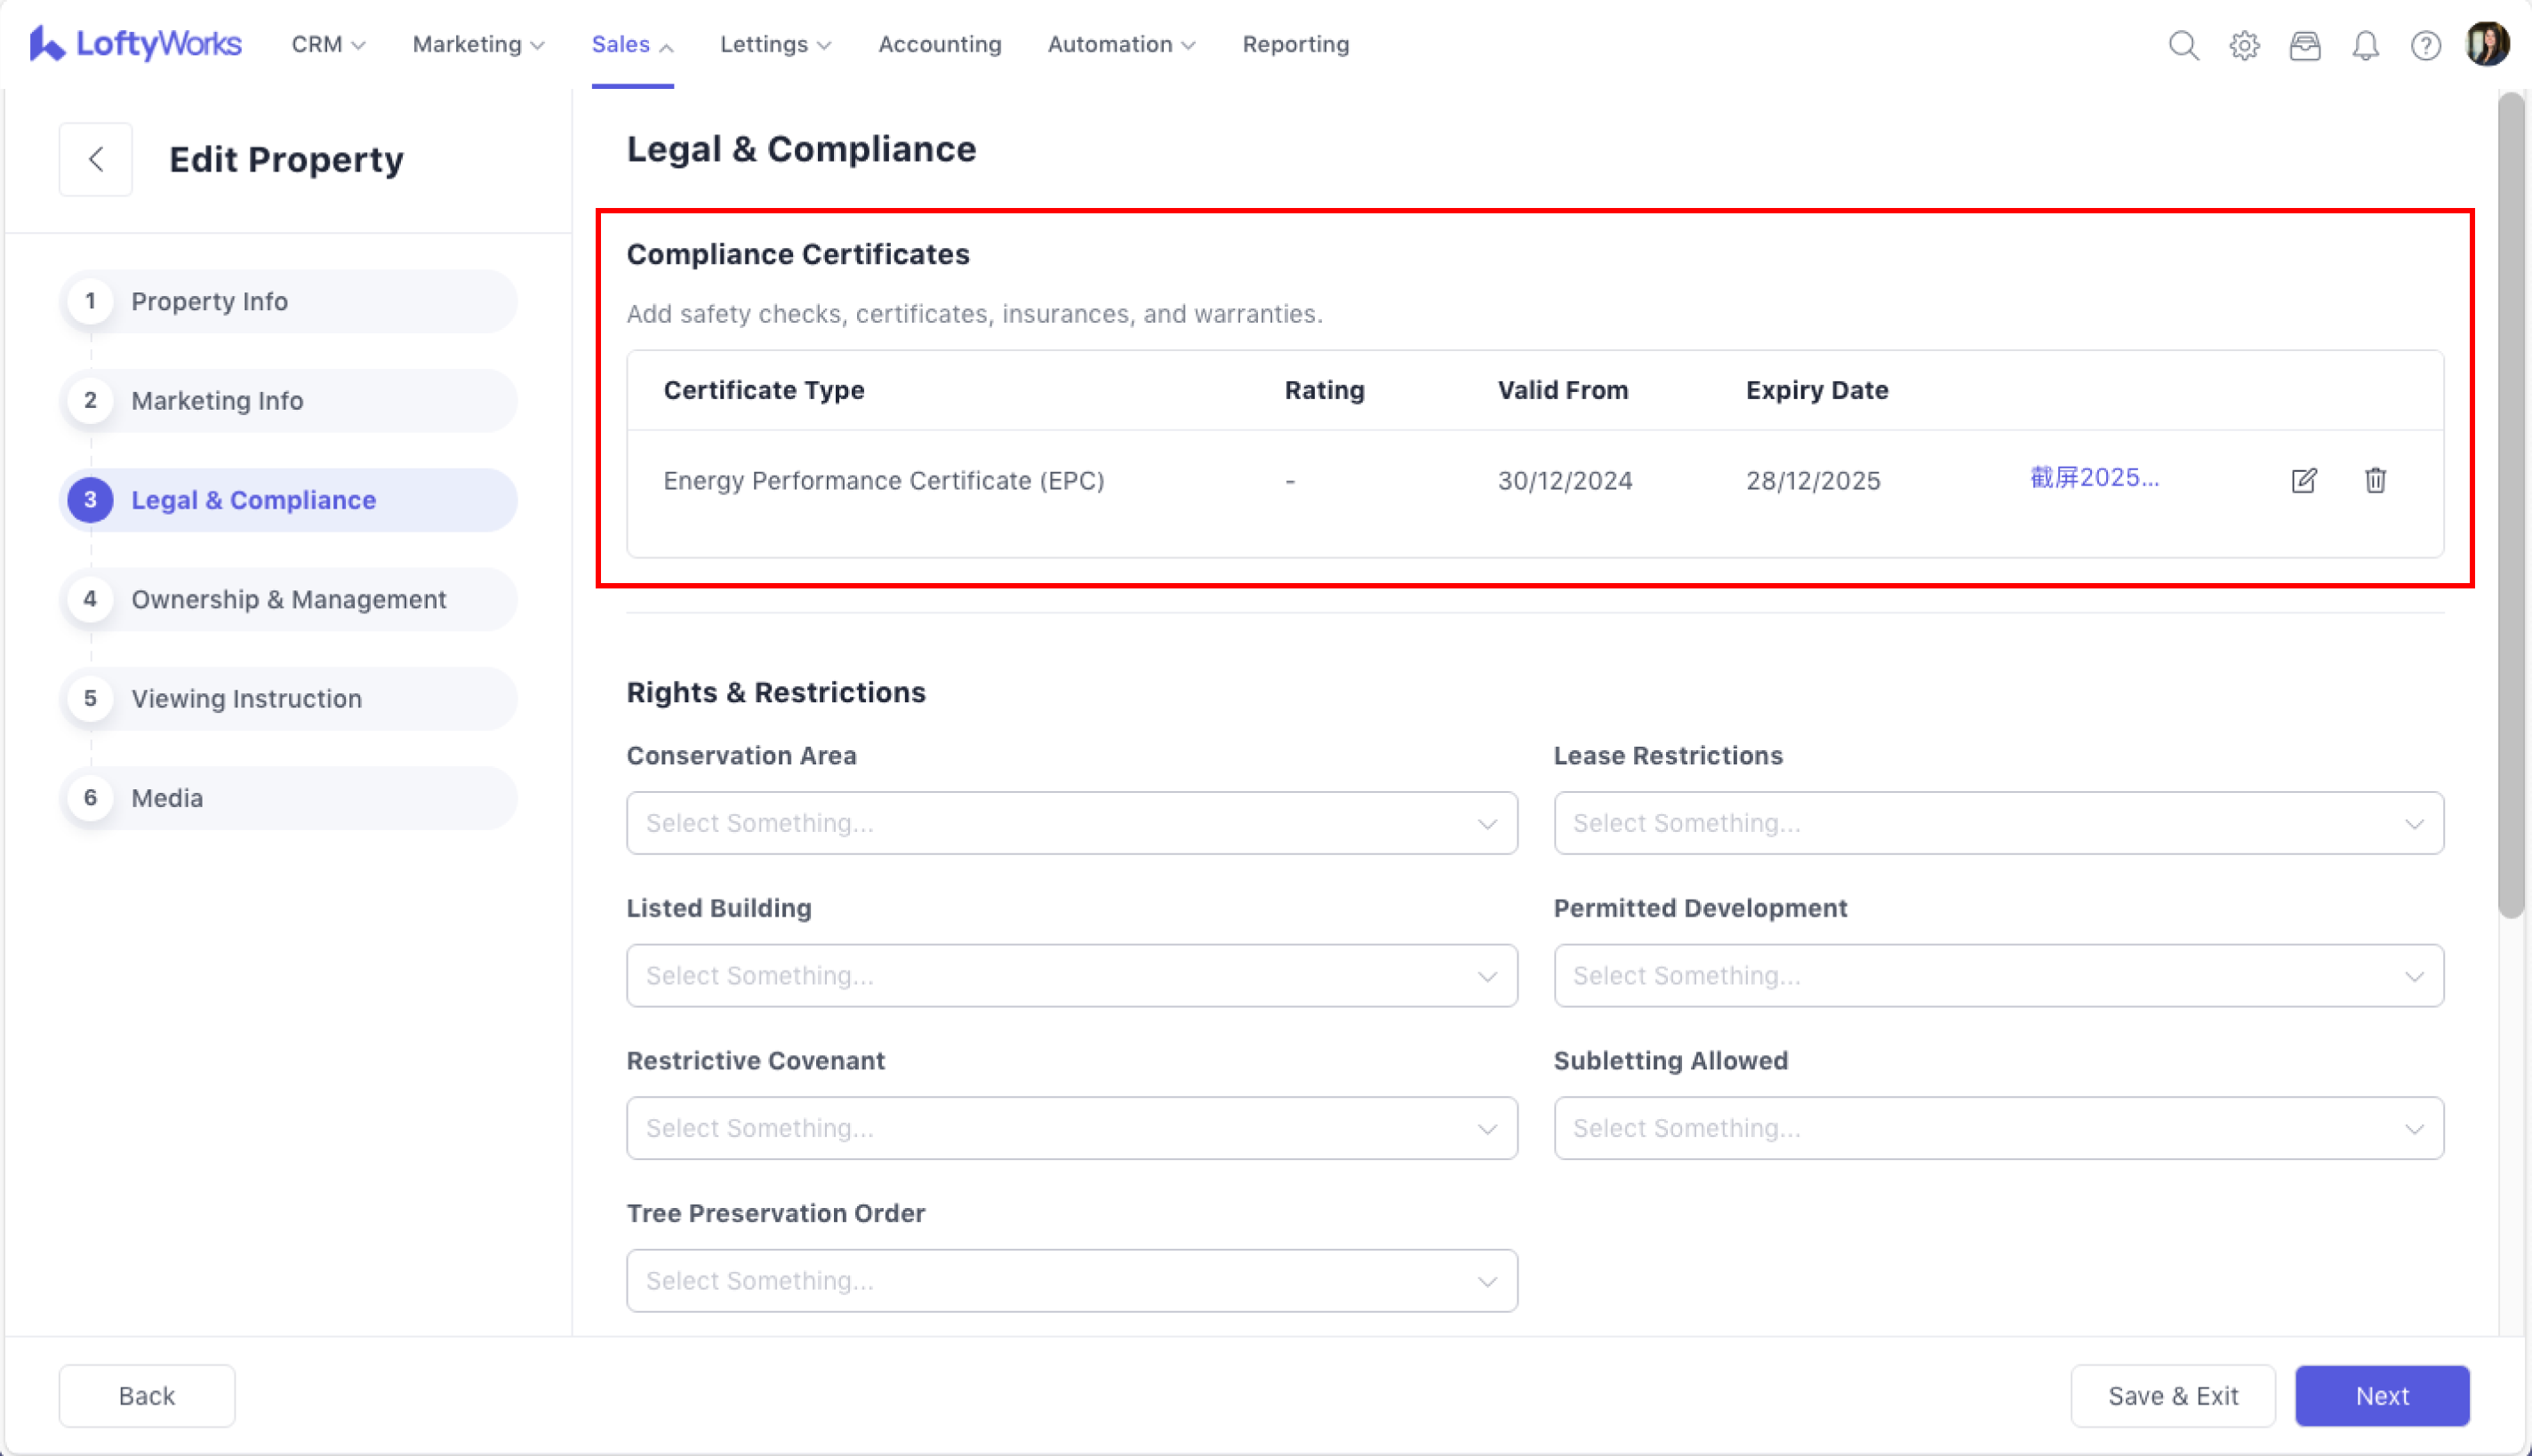The height and width of the screenshot is (1456, 2532).
Task: Go to the Reporting menu item
Action: coord(1295,44)
